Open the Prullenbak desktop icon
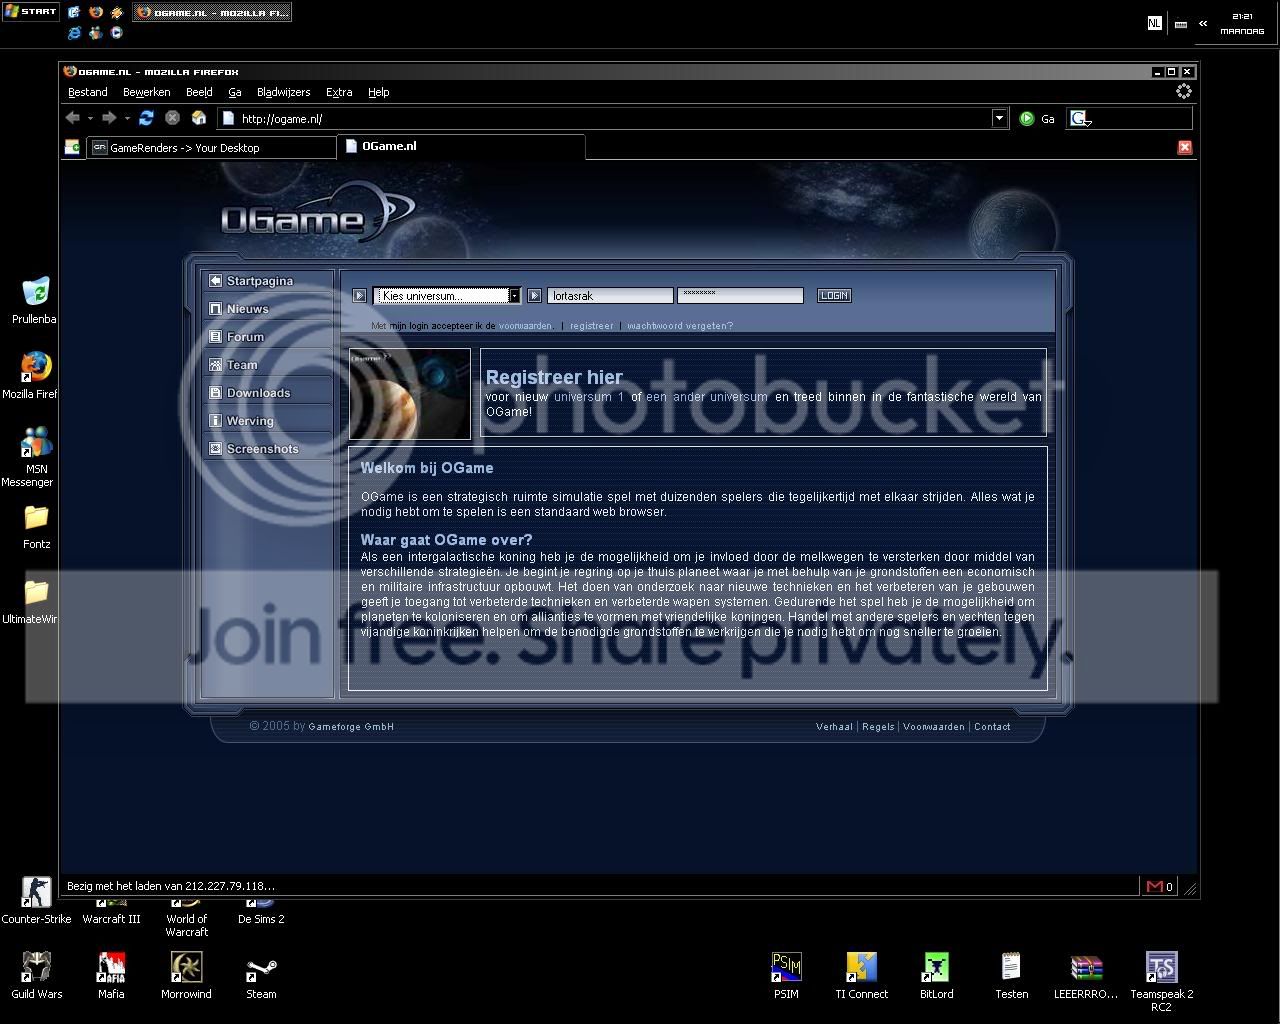 [x=35, y=301]
